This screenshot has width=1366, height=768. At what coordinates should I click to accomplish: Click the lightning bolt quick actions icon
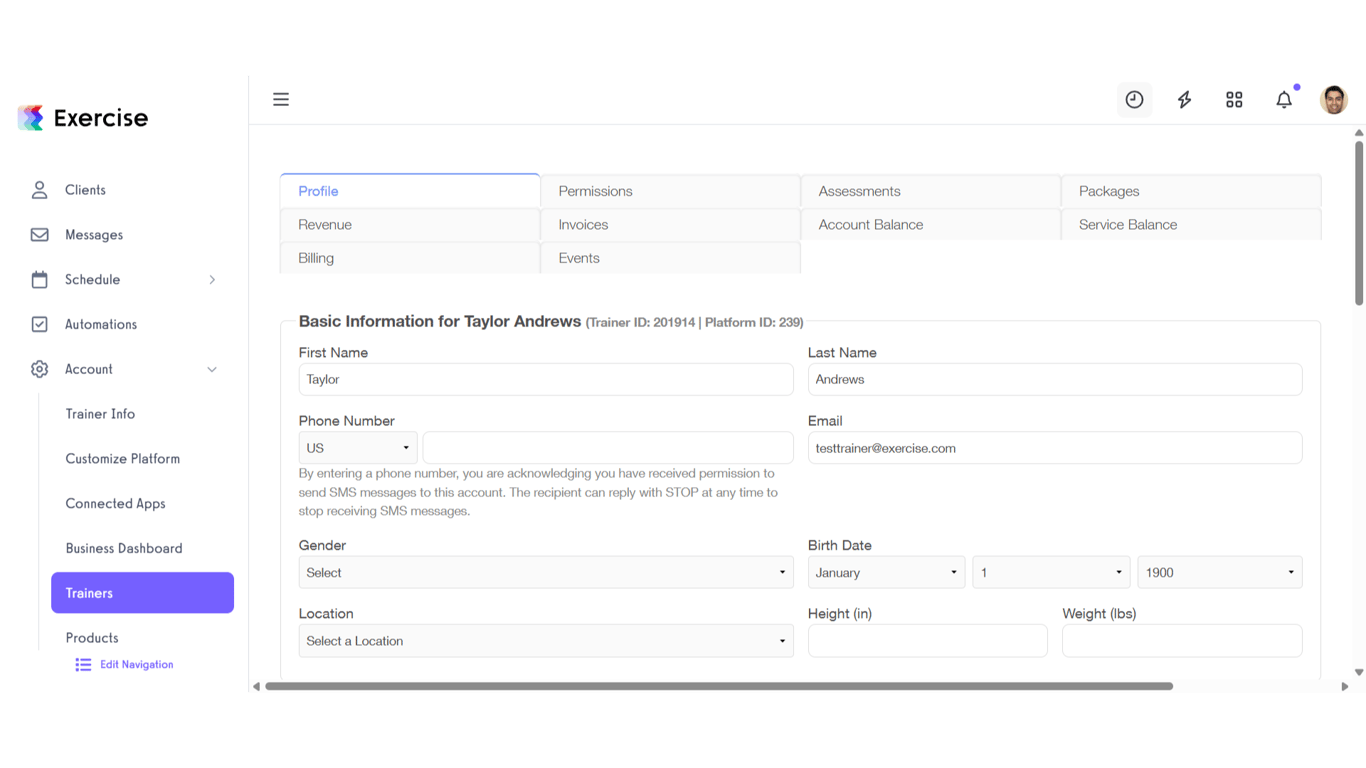(x=1184, y=99)
